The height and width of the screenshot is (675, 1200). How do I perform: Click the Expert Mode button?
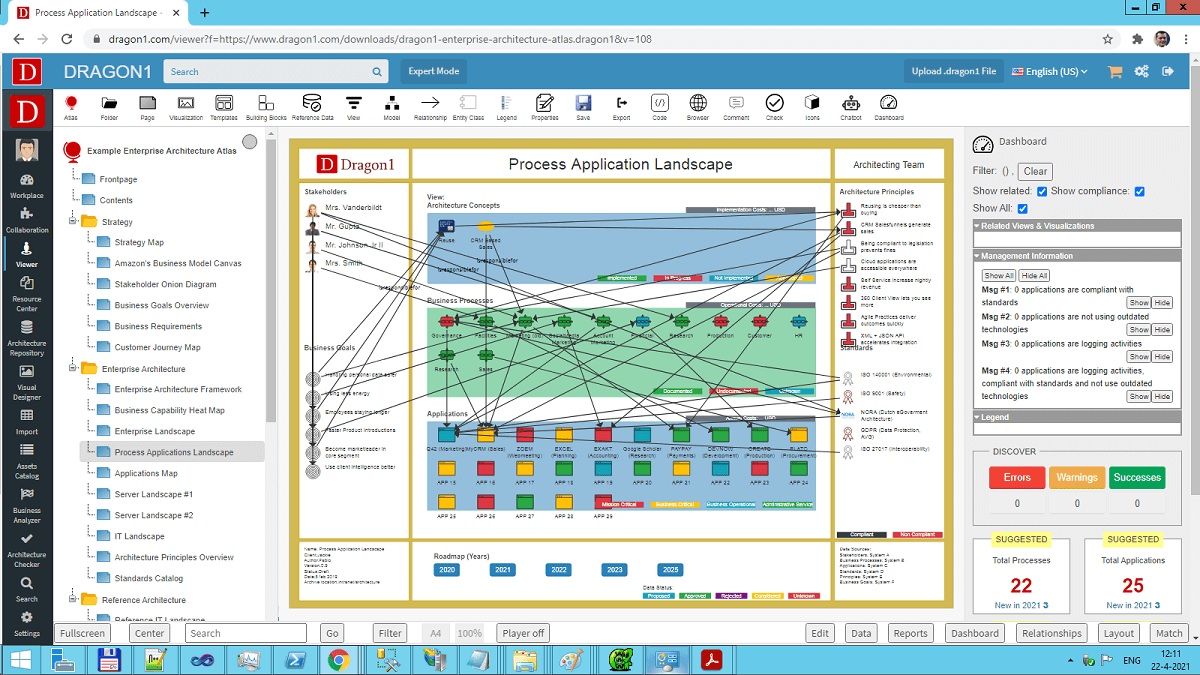434,72
